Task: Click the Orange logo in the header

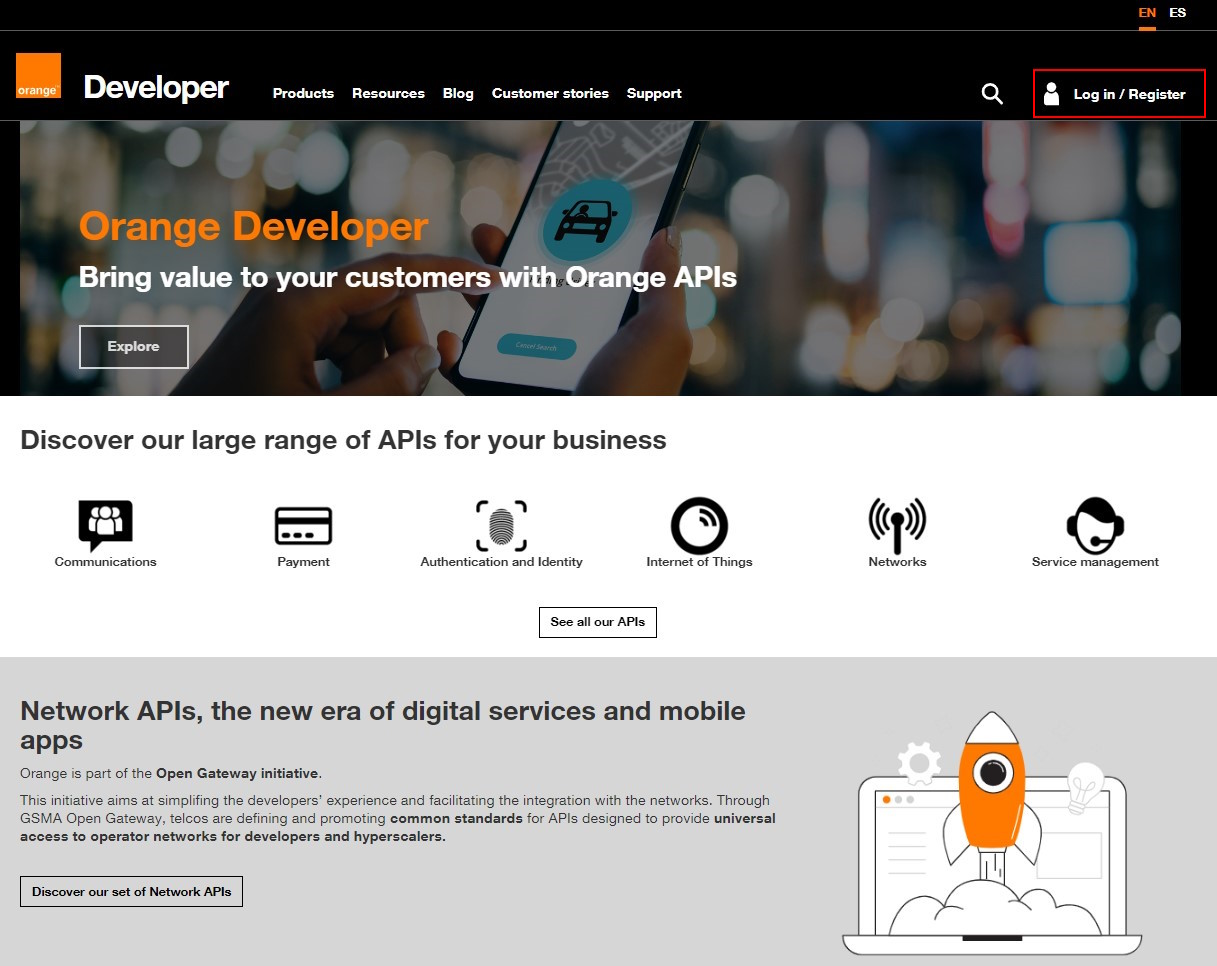Action: point(38,76)
